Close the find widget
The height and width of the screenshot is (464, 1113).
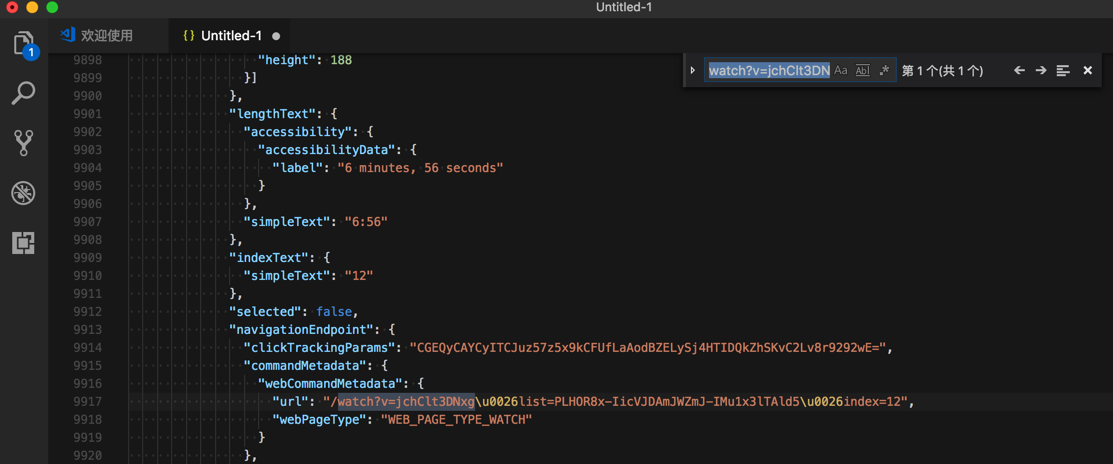1087,70
